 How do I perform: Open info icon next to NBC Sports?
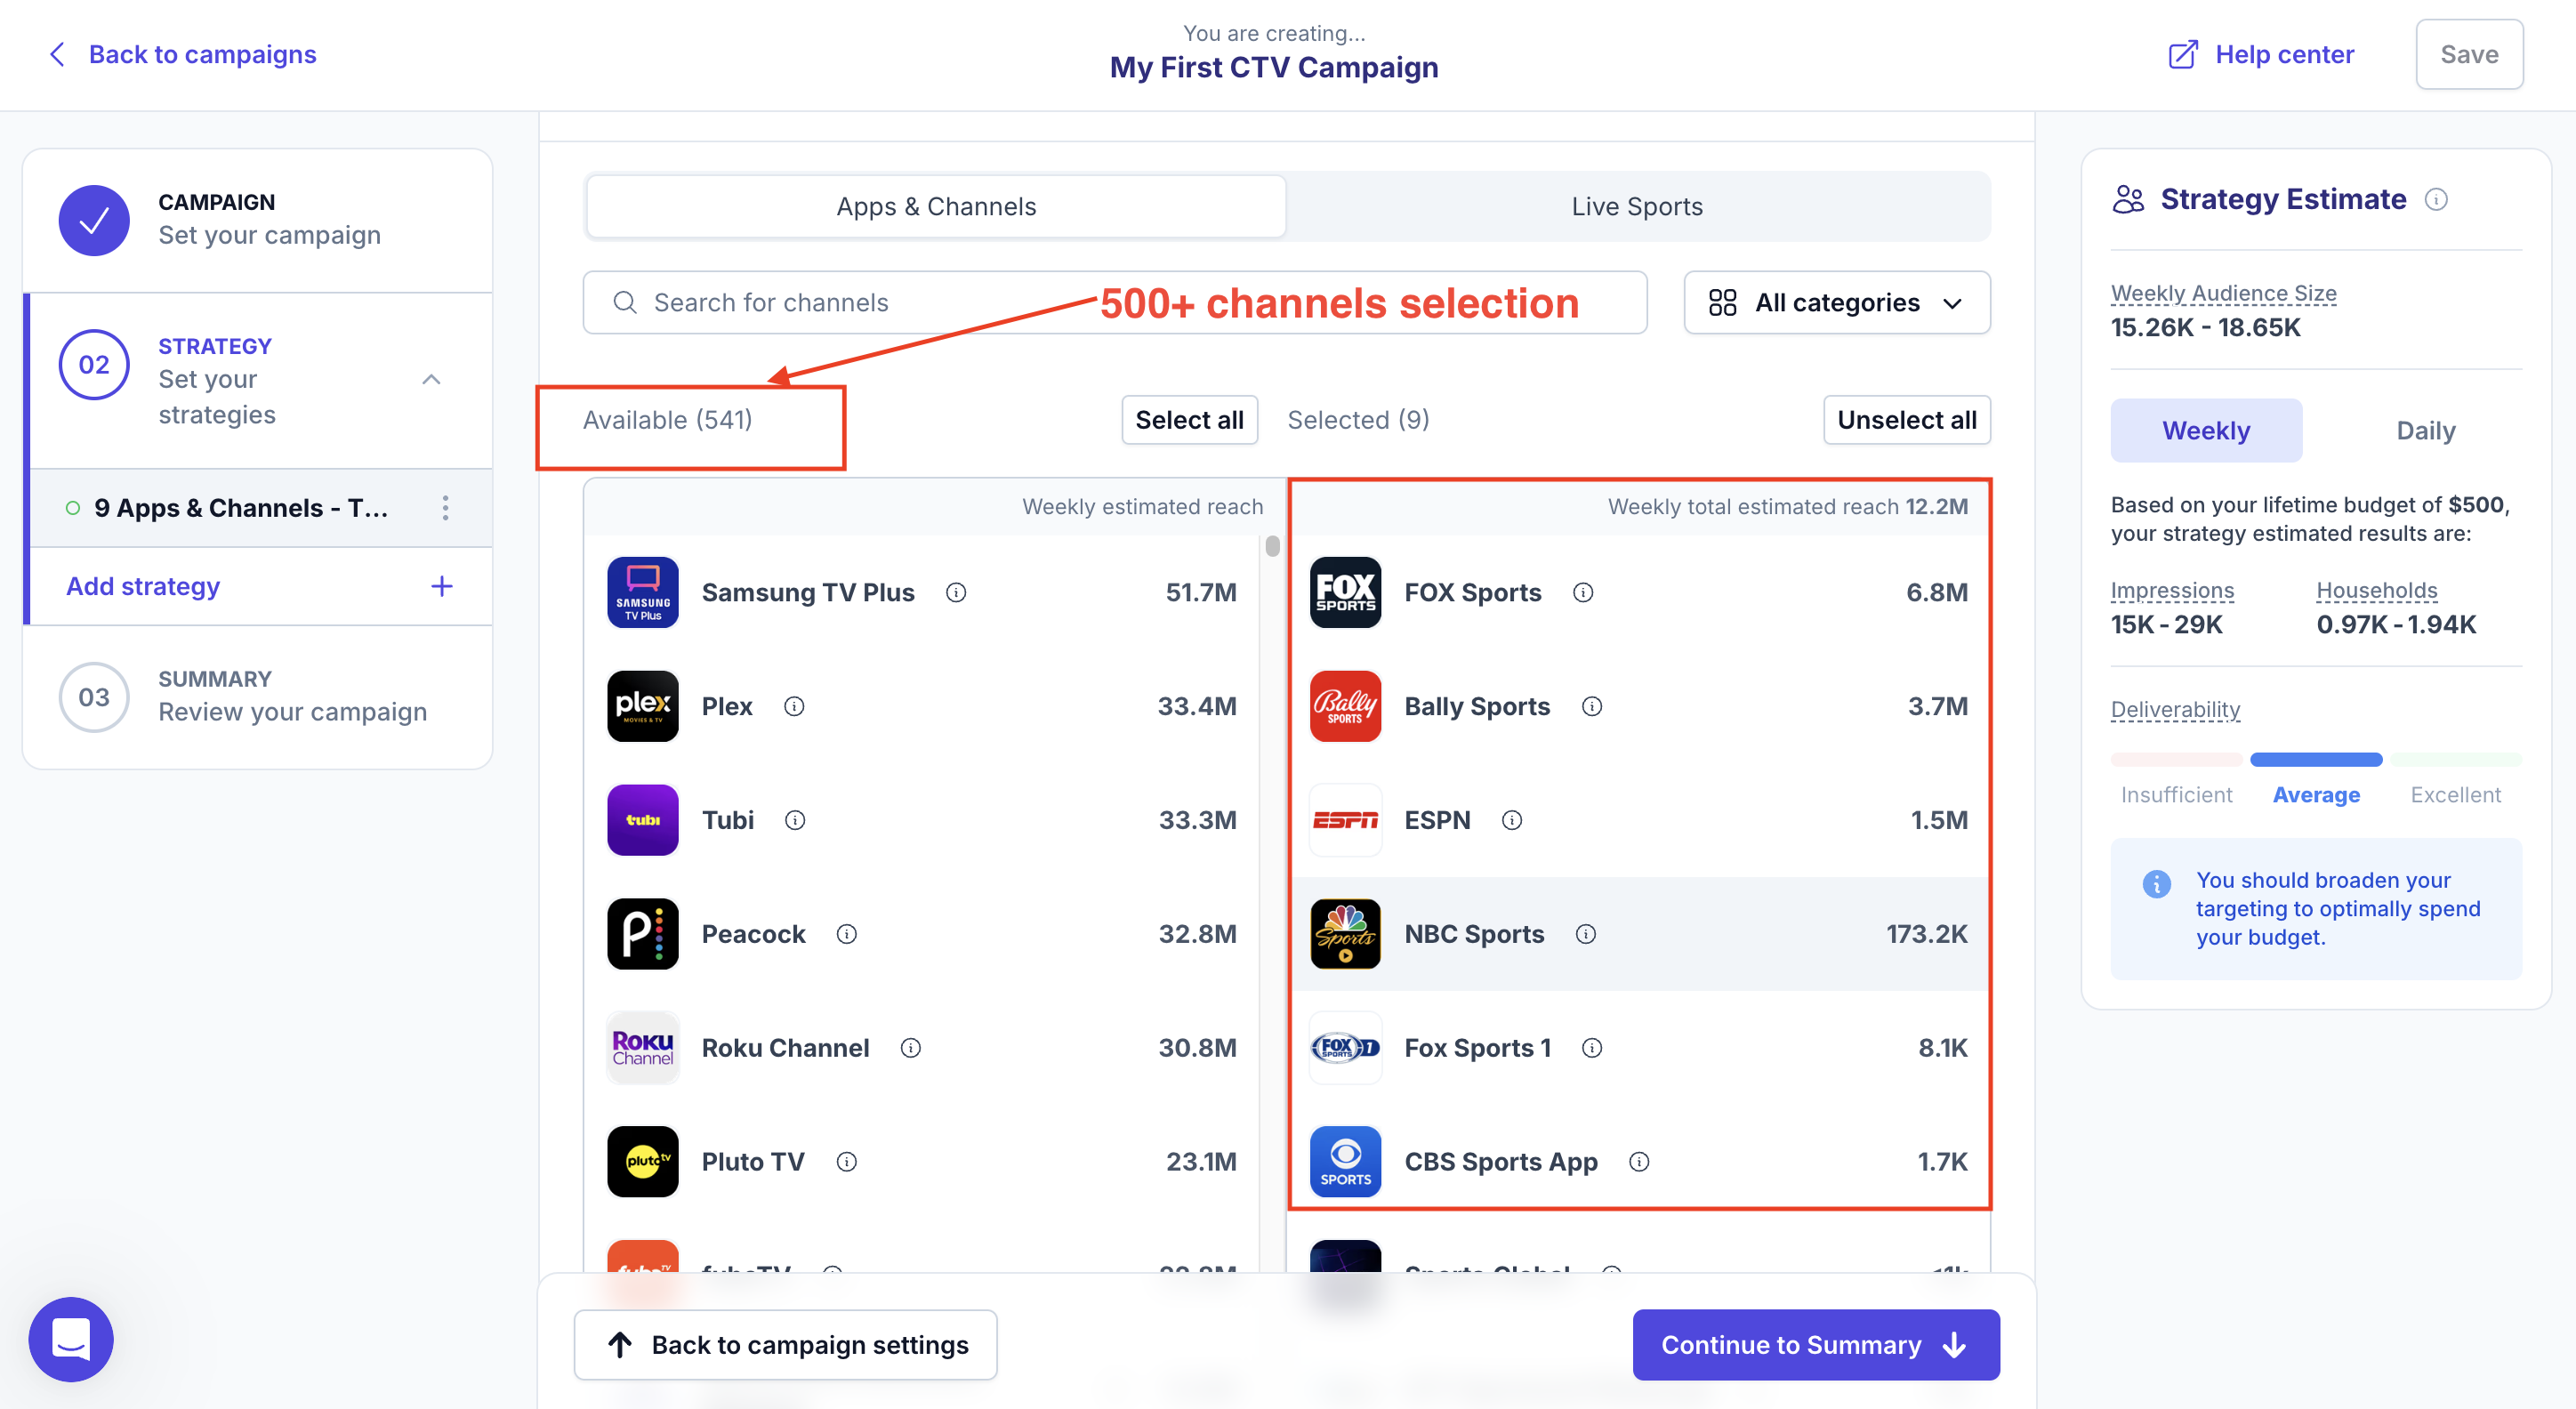click(x=1586, y=935)
